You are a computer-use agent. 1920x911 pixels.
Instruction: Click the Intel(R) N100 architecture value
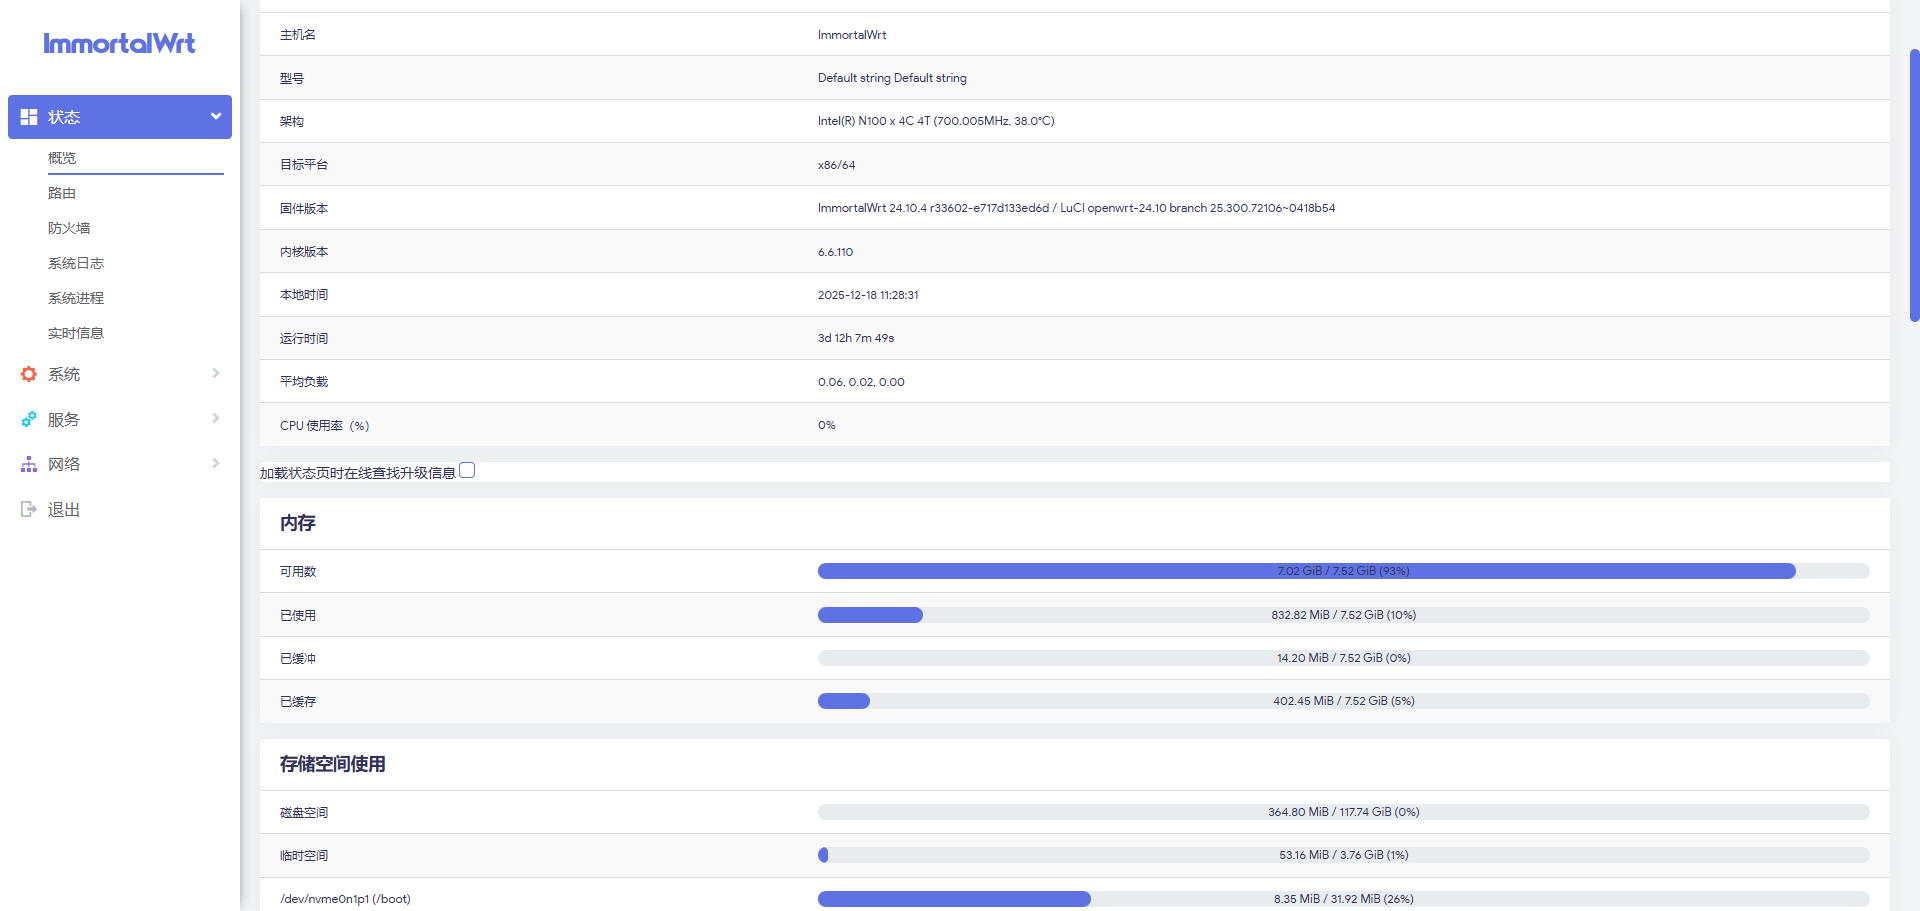(936, 121)
